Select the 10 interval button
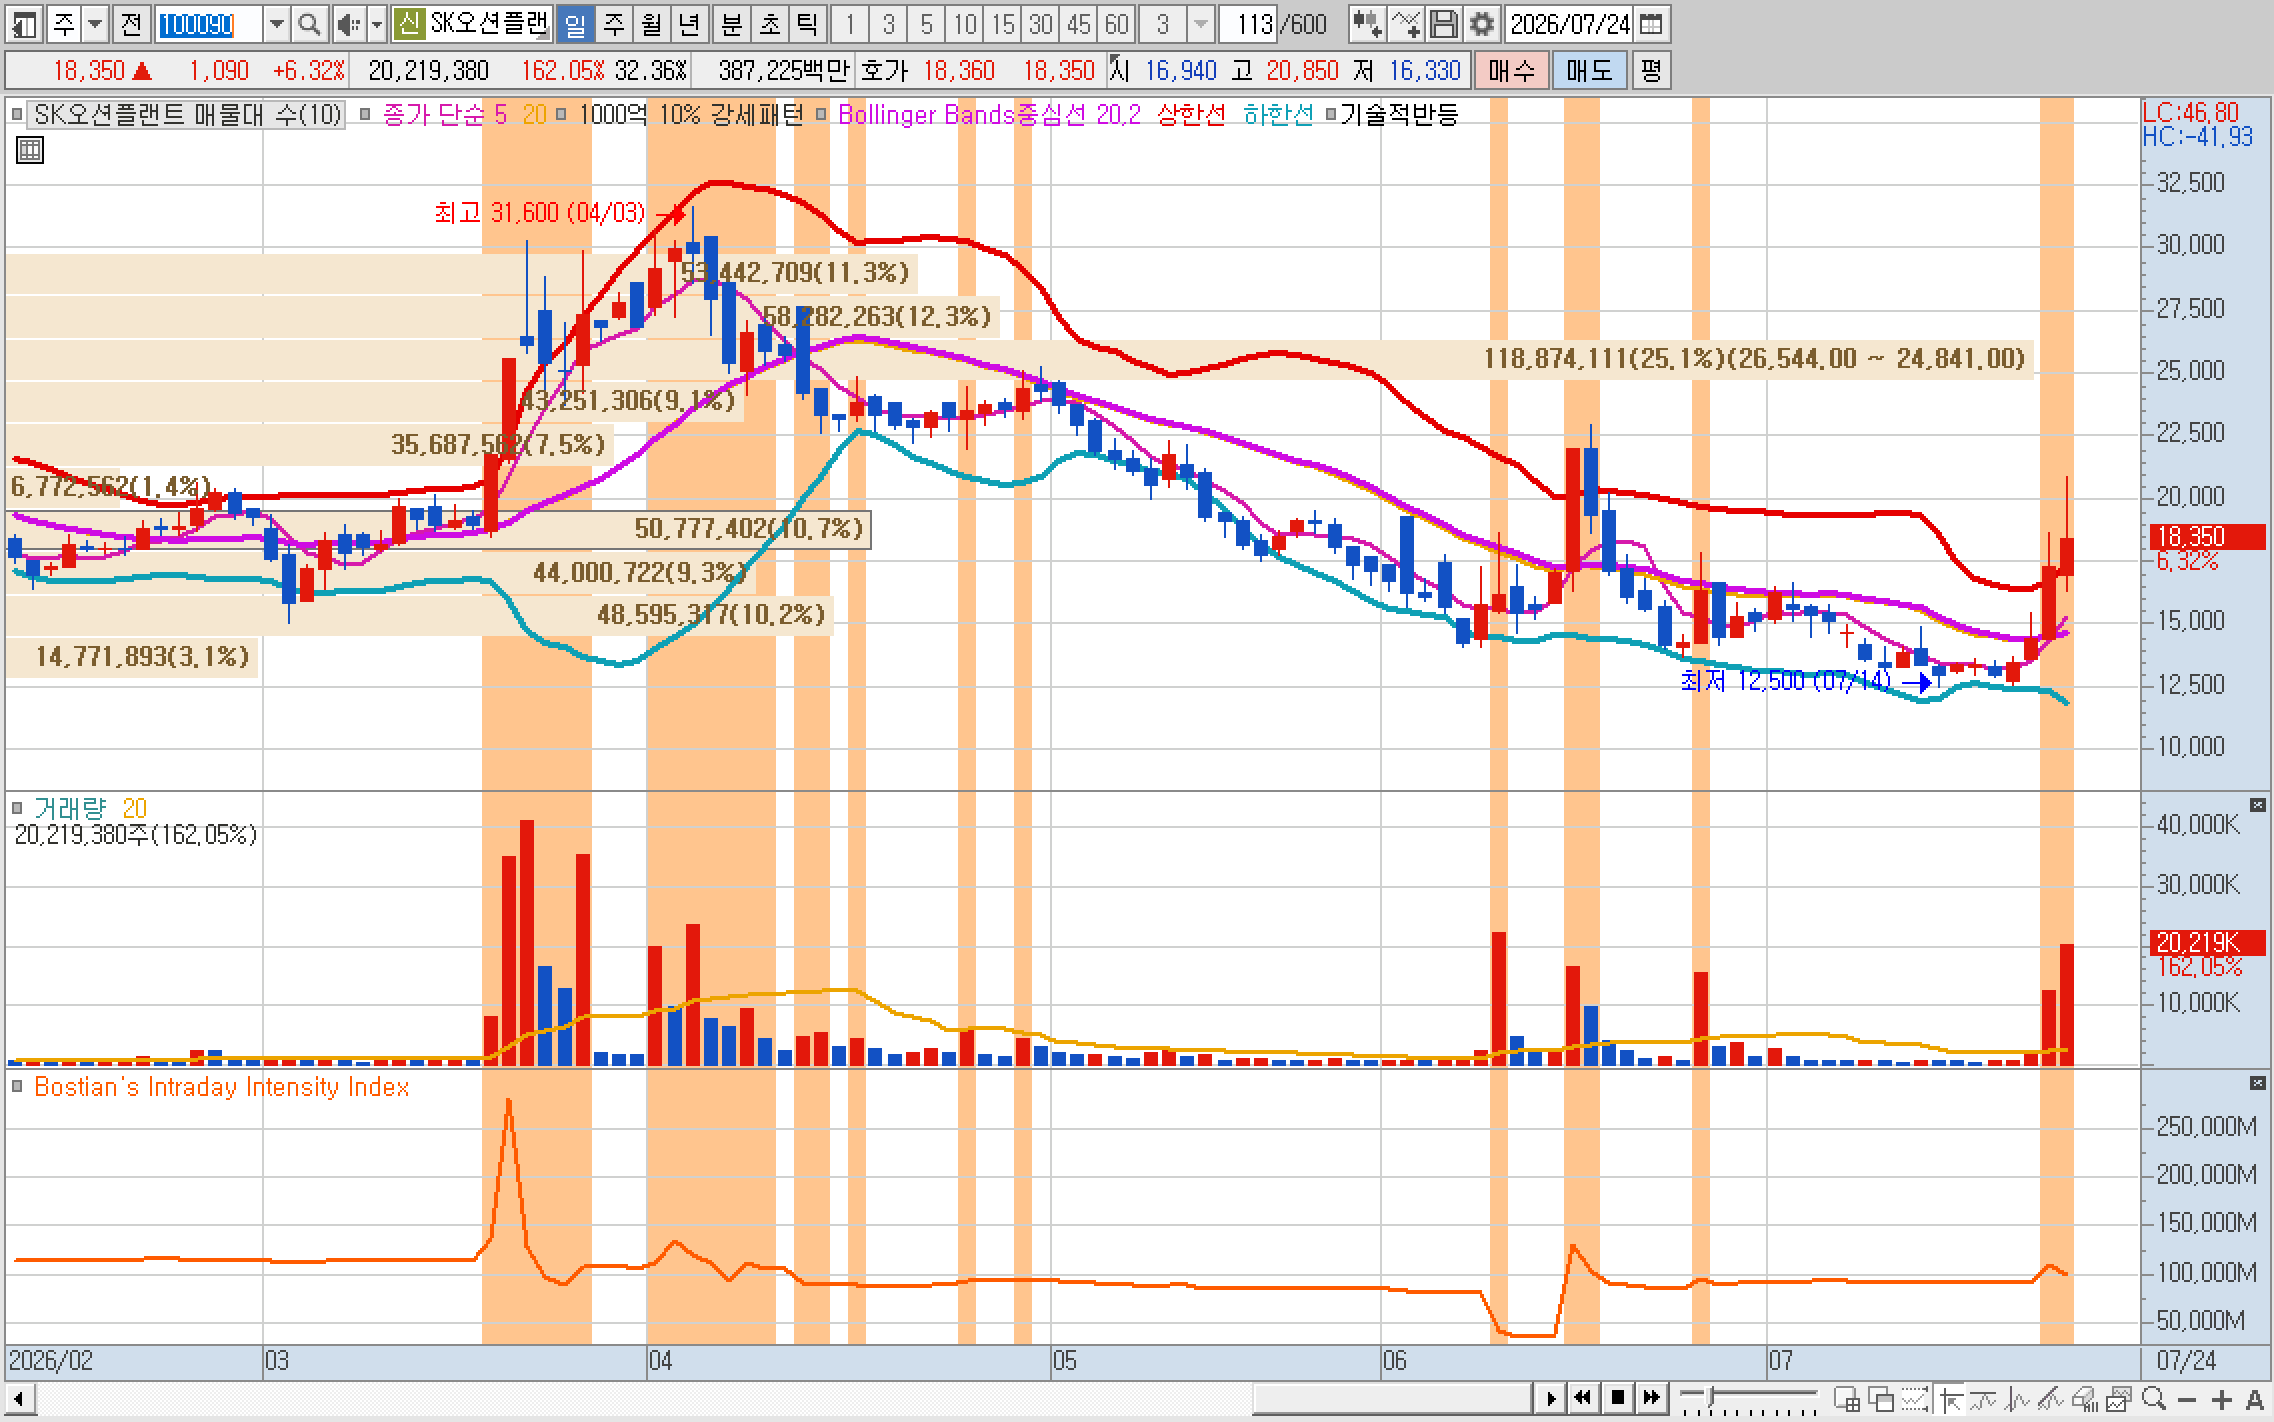 pos(964,24)
